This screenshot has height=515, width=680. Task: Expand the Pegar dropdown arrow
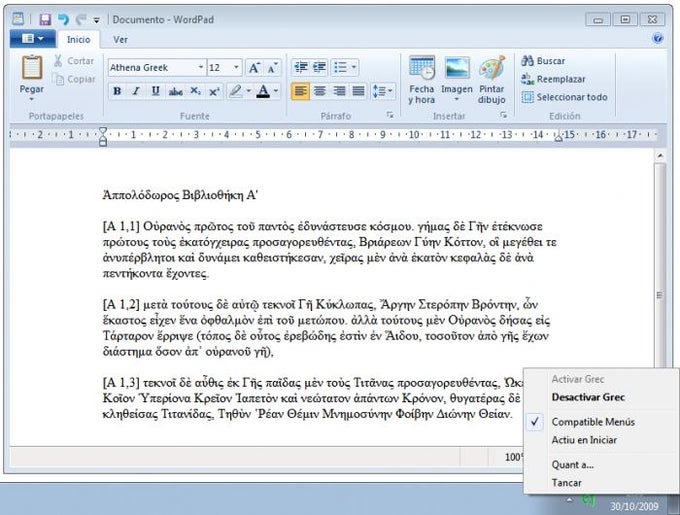click(x=32, y=99)
